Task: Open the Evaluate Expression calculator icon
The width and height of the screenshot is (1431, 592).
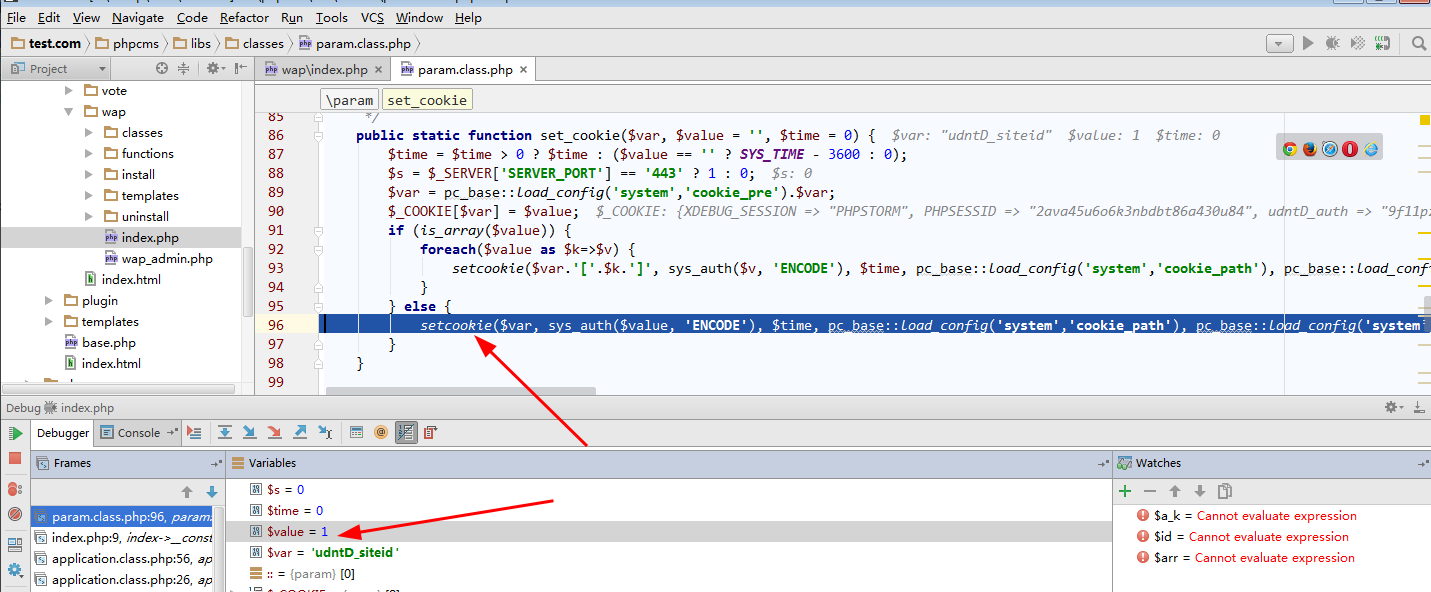Action: (x=356, y=432)
